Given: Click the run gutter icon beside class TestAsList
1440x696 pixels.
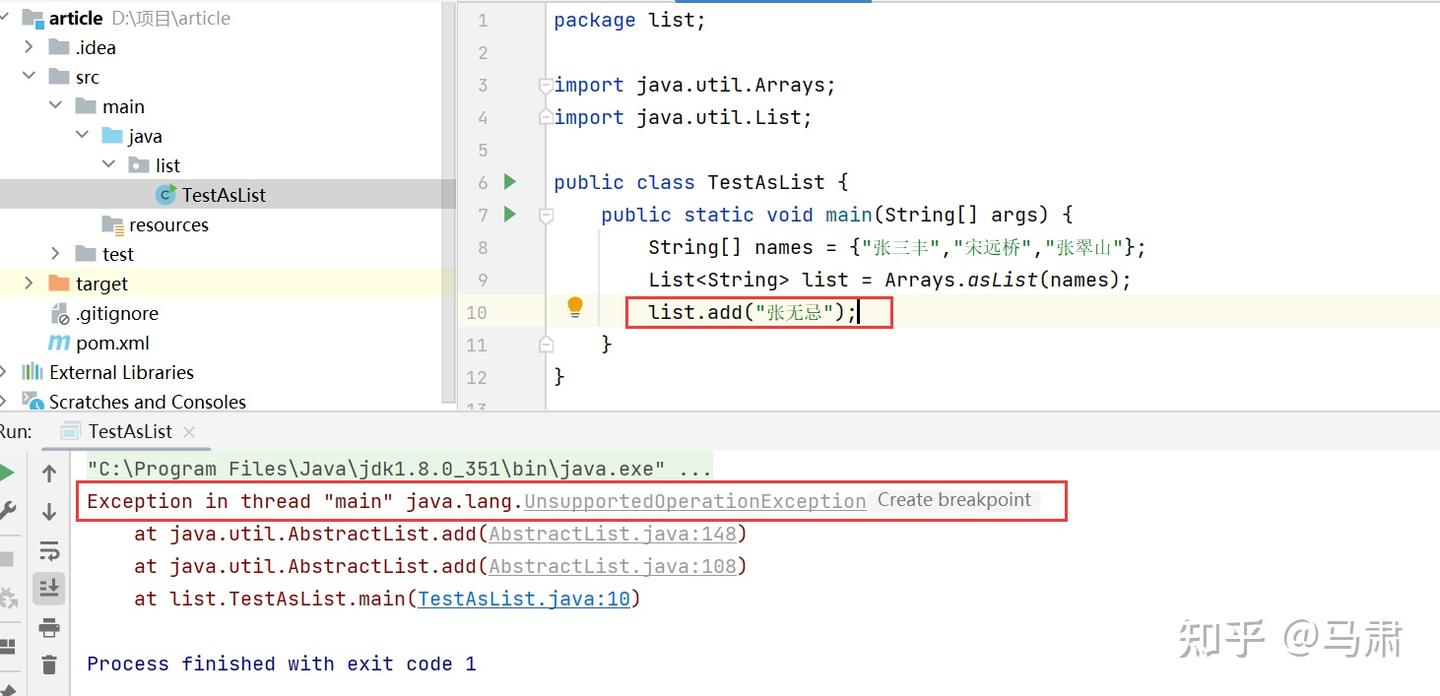Looking at the screenshot, I should click(x=510, y=182).
